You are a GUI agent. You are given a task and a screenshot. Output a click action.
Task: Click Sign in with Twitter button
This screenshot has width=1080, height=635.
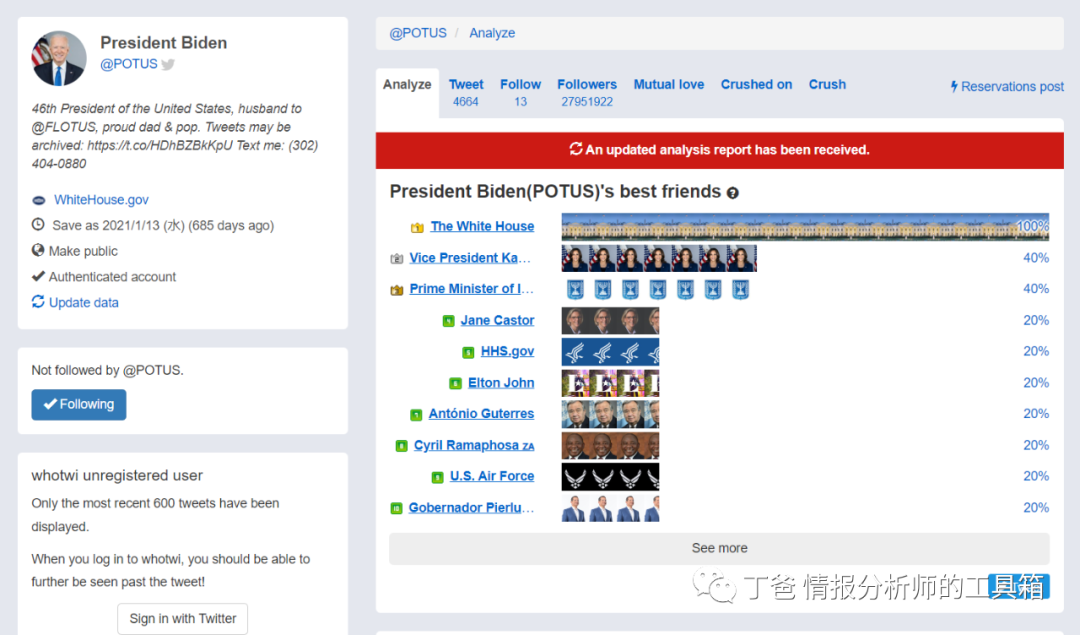[x=183, y=618]
